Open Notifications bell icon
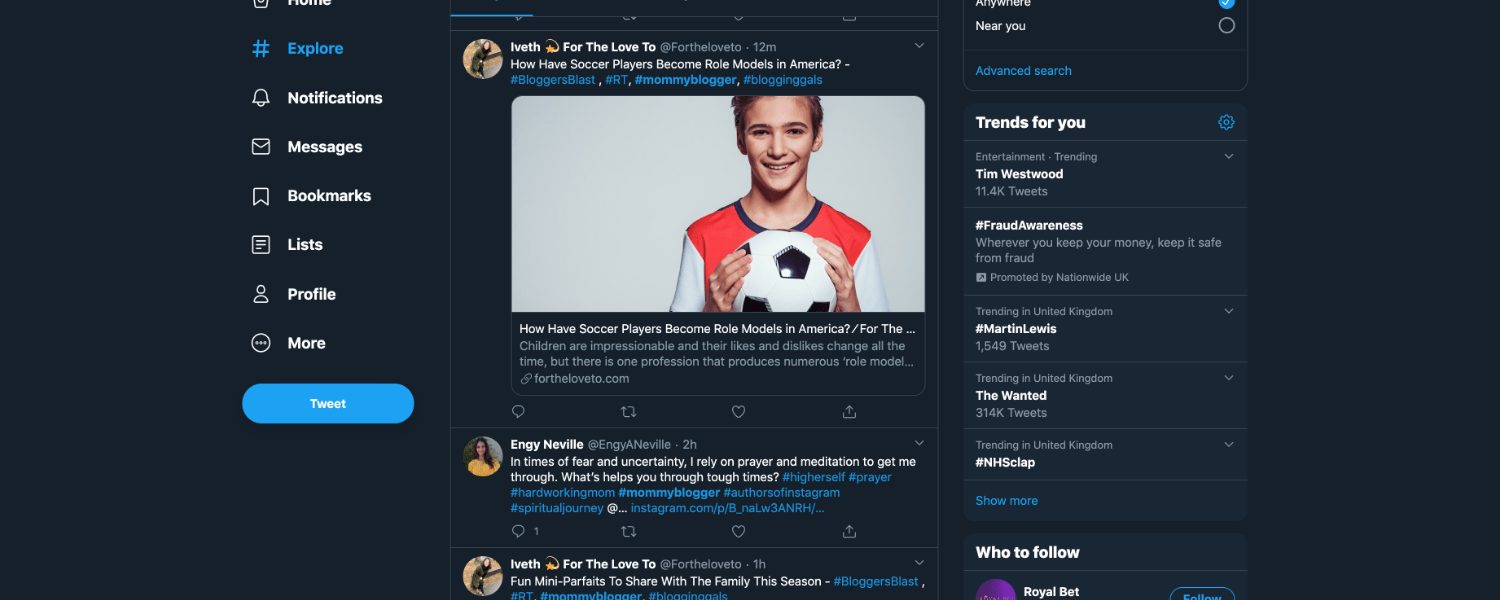 tap(261, 98)
